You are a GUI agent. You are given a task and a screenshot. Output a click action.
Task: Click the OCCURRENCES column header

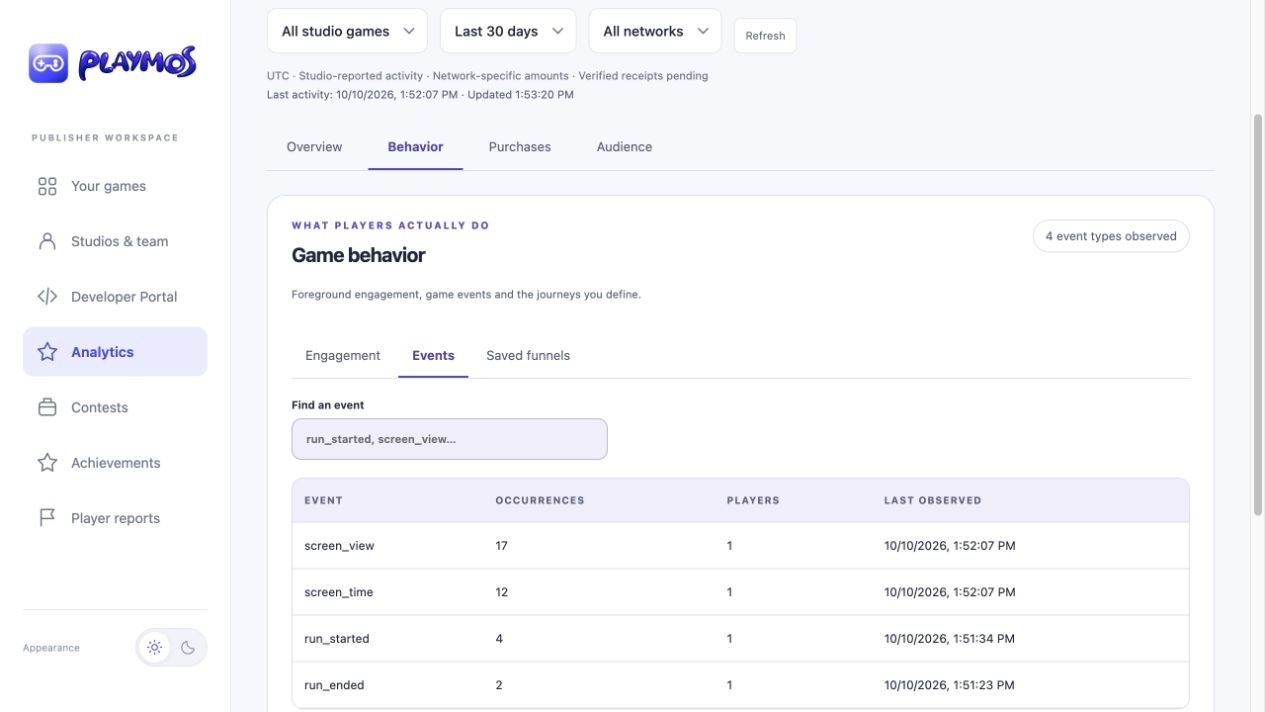tap(540, 500)
